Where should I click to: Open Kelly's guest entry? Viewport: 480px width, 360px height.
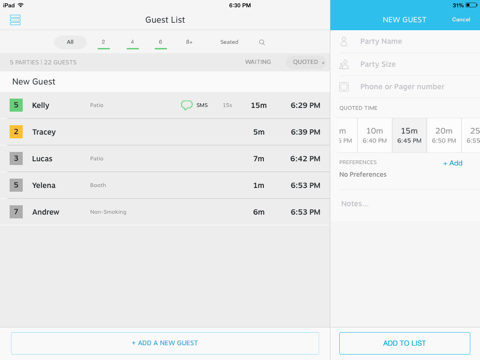pyautogui.click(x=165, y=105)
